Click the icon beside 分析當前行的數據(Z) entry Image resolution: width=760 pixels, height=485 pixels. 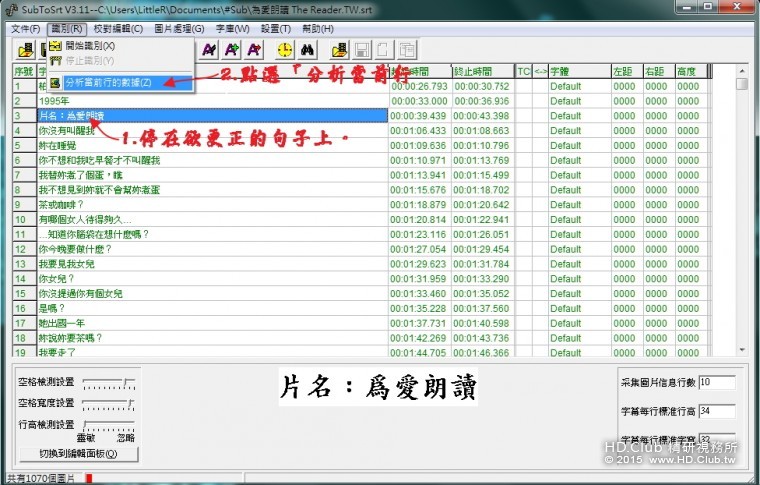[x=55, y=82]
